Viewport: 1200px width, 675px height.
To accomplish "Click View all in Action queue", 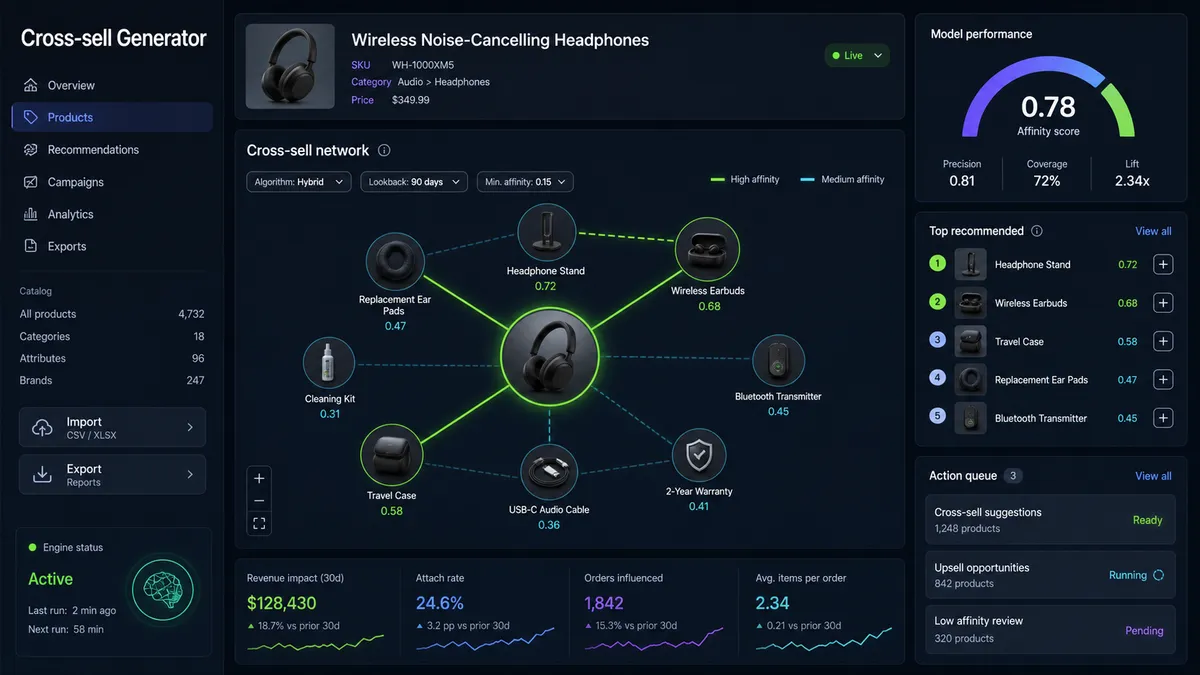I will (1153, 476).
